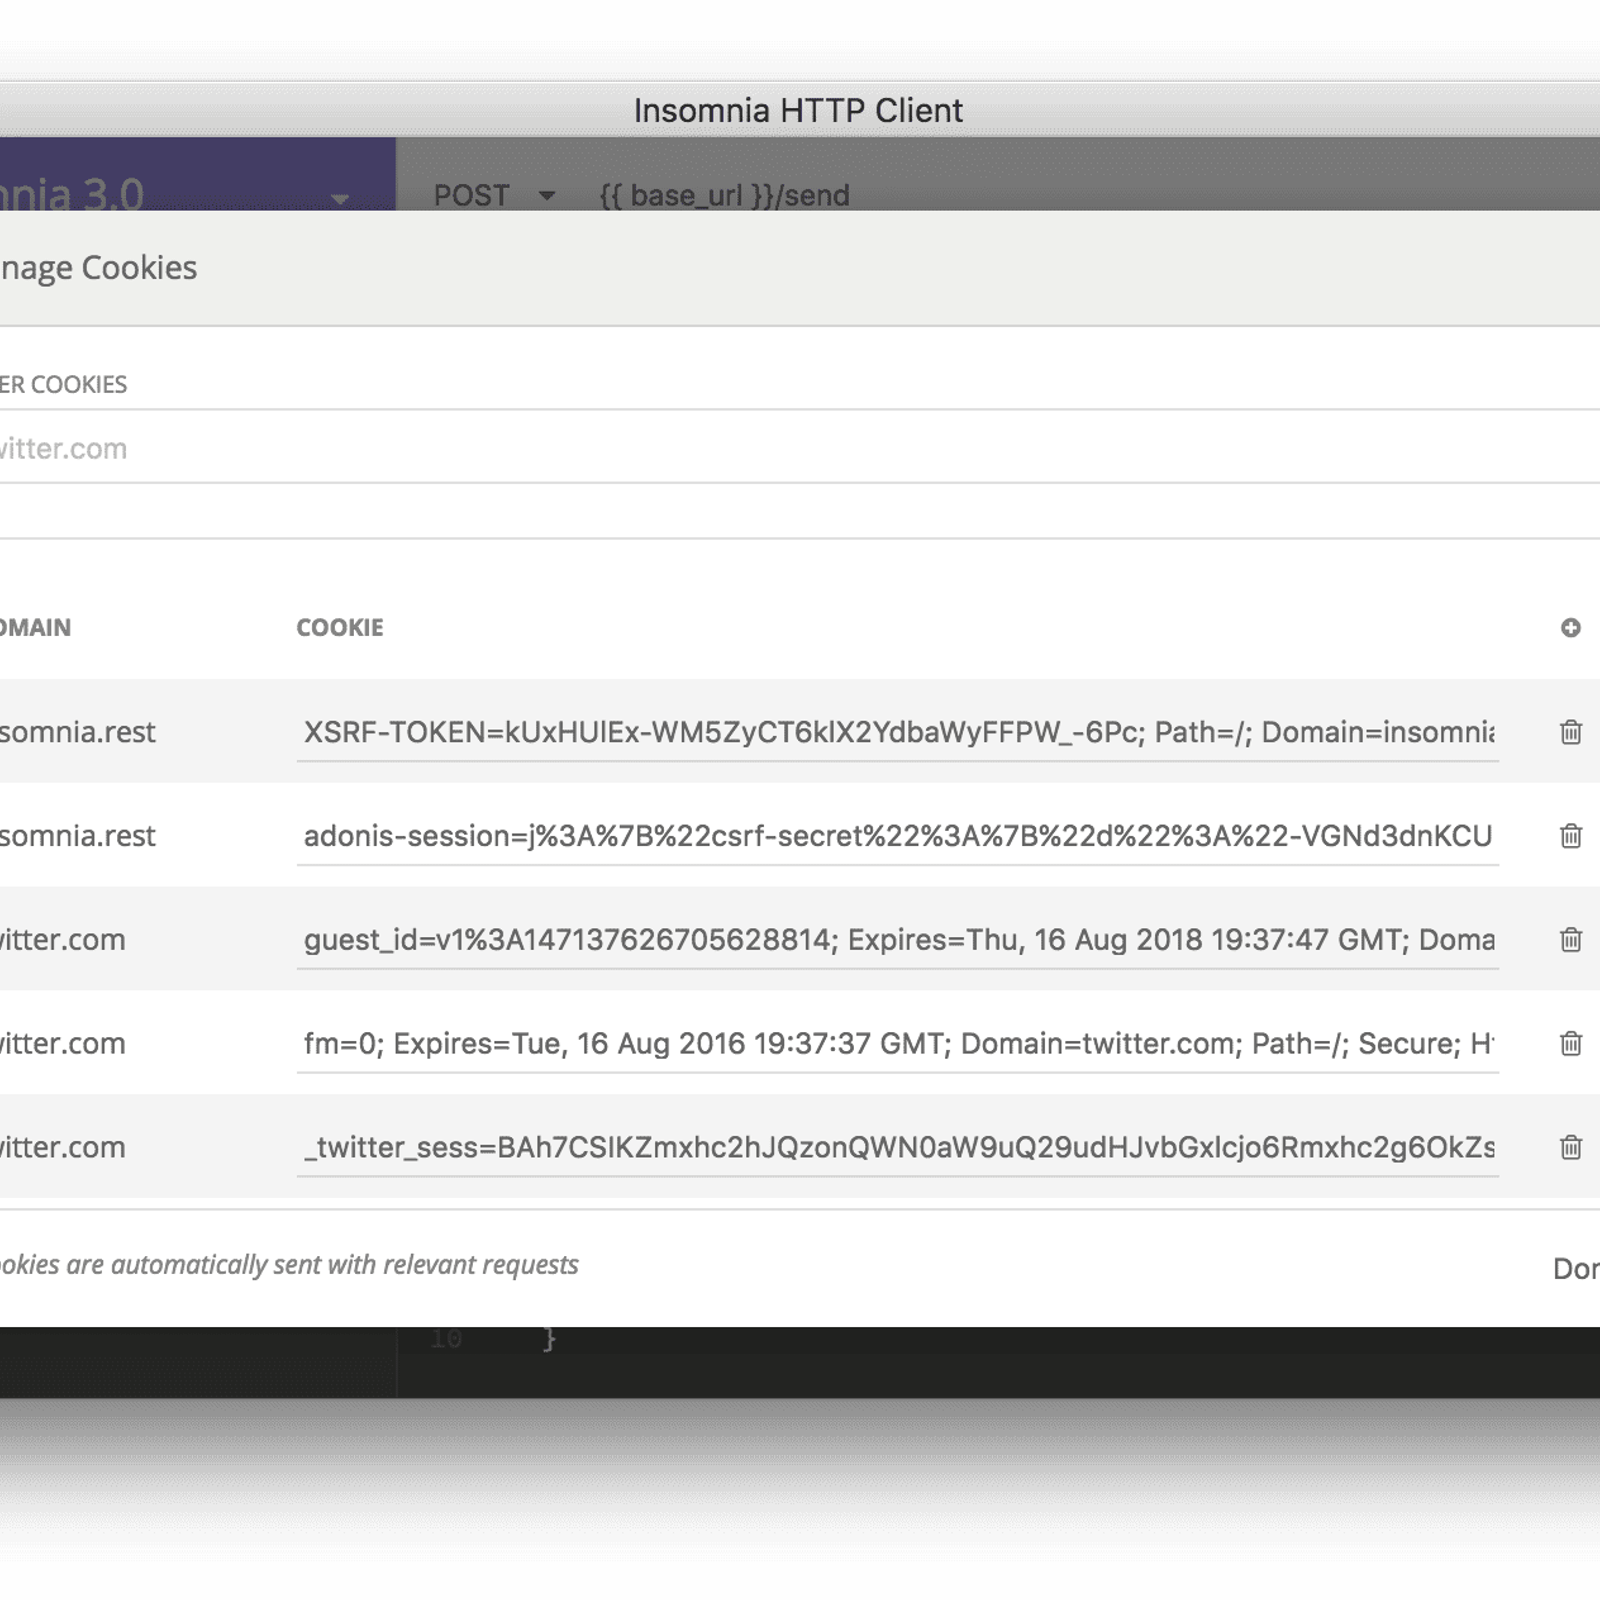Viewport: 1600px width, 1600px height.
Task: Edit the fm=0 cookie text field
Action: pos(897,1044)
